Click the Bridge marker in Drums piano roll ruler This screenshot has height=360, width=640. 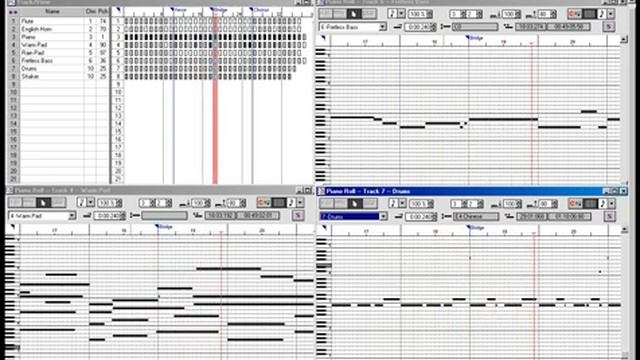pyautogui.click(x=475, y=227)
